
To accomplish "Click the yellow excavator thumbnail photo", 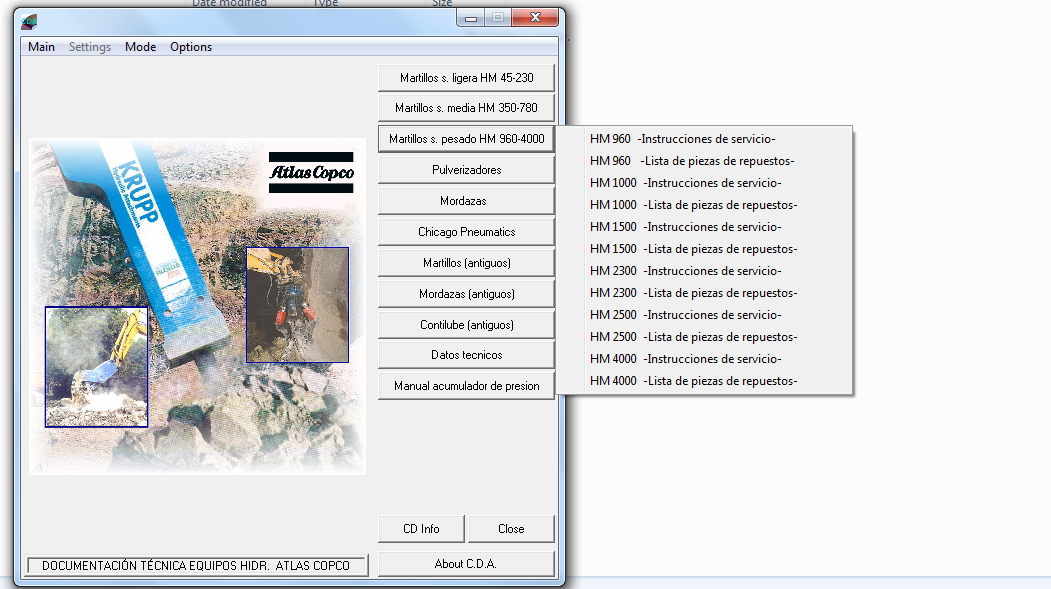I will tap(97, 367).
